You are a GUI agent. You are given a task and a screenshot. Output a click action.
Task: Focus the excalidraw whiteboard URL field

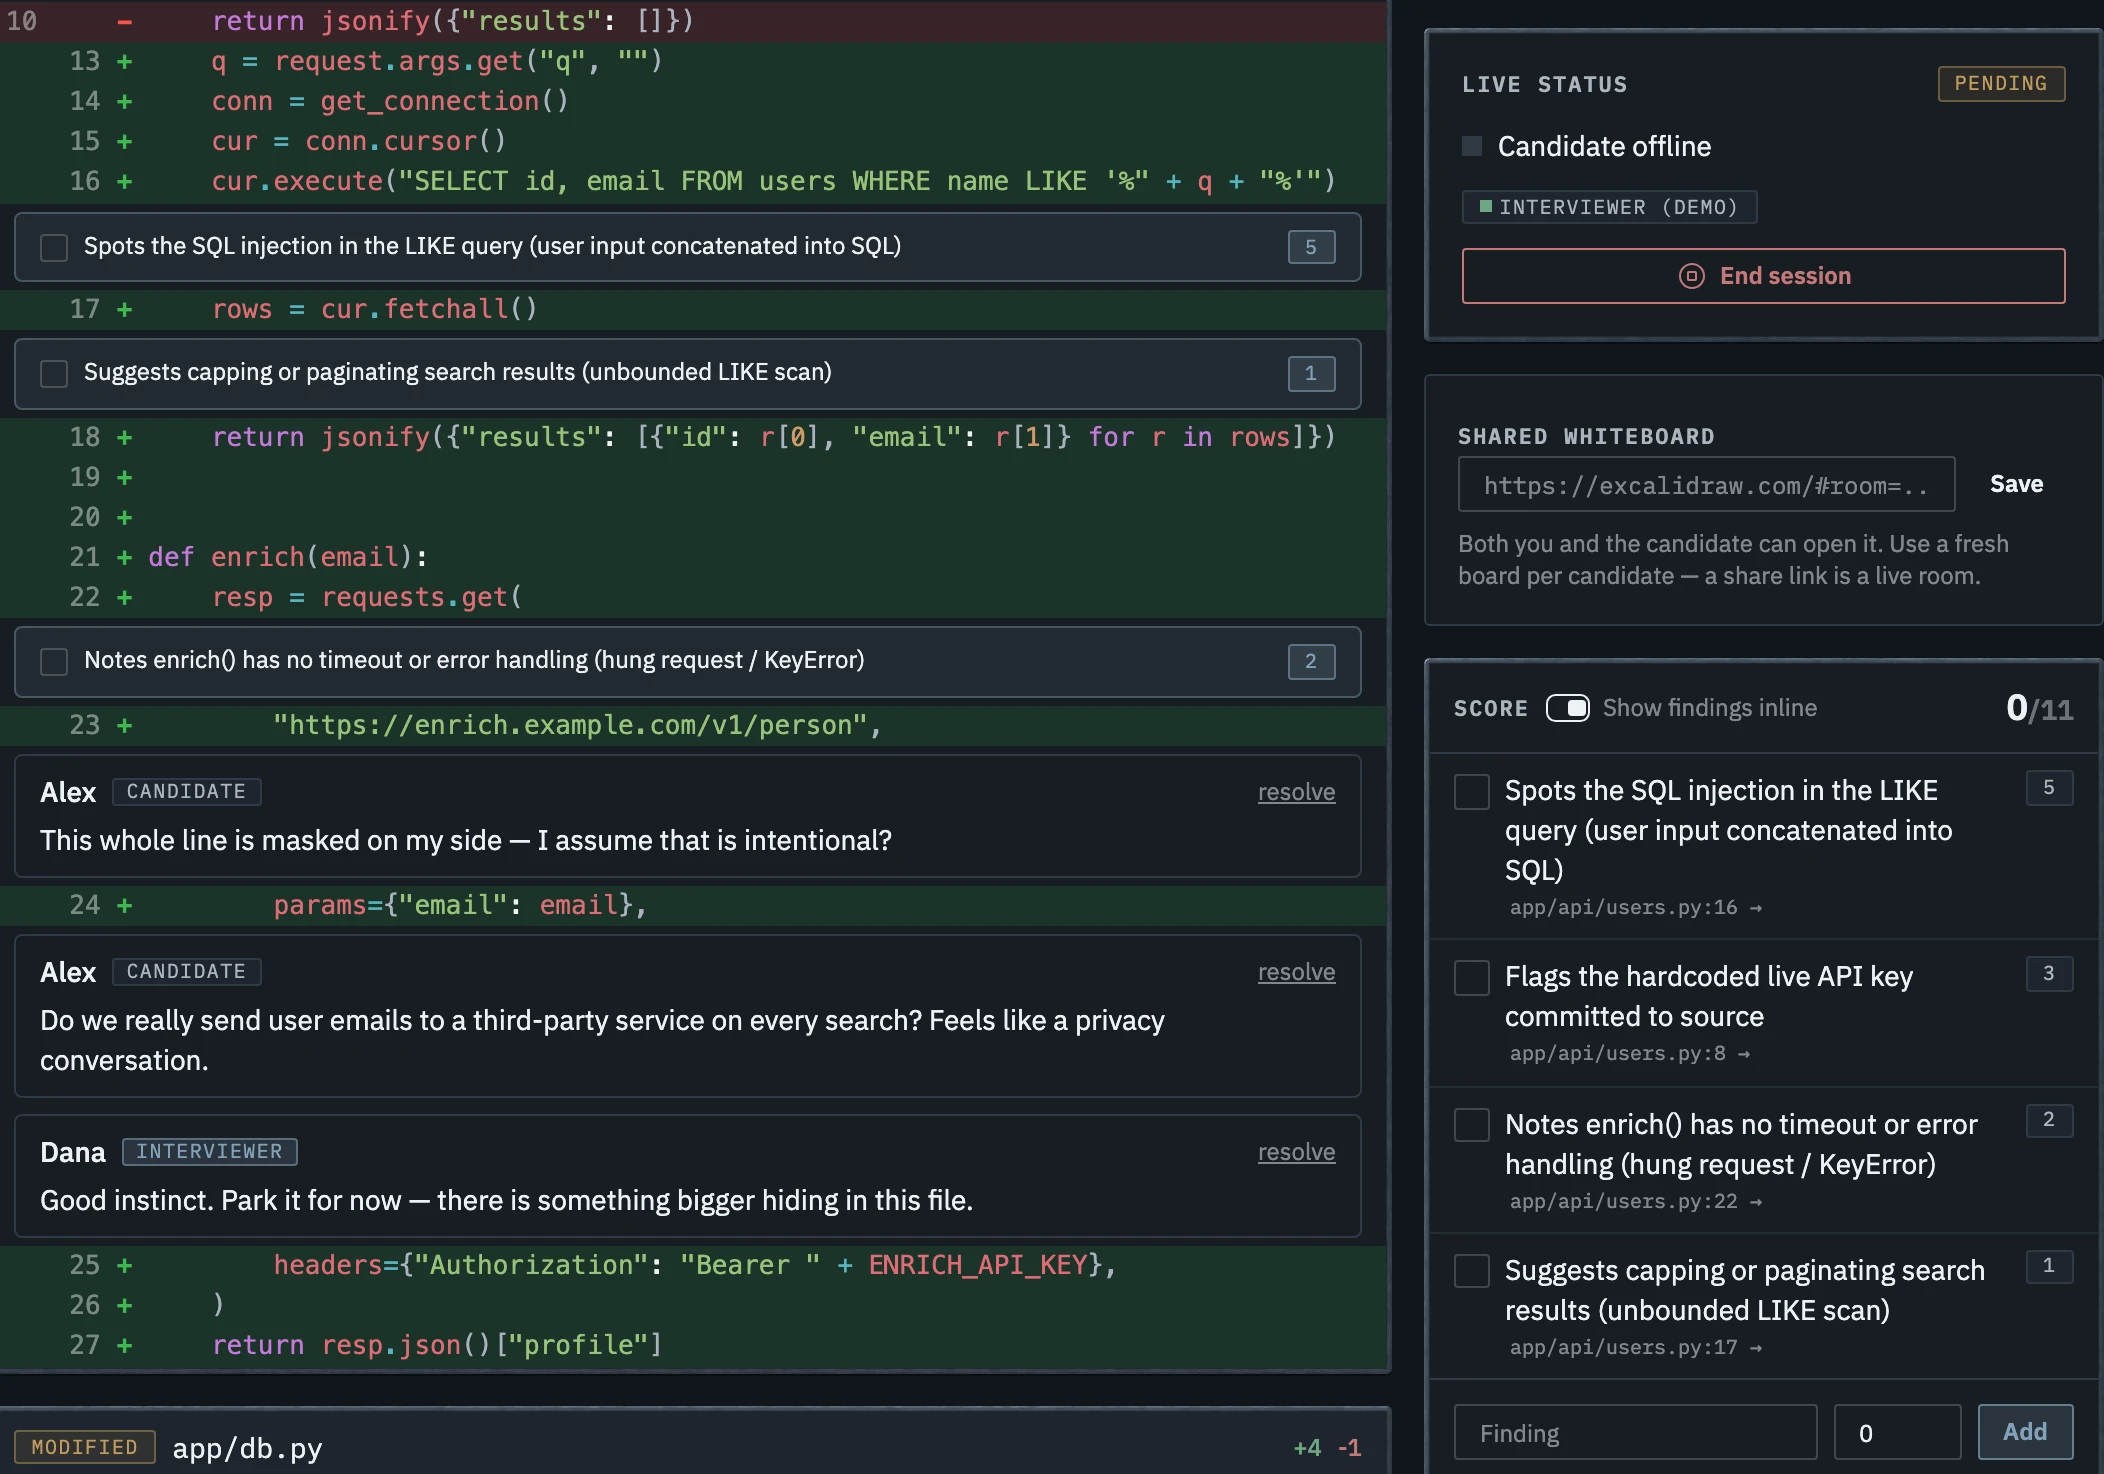tap(1706, 485)
